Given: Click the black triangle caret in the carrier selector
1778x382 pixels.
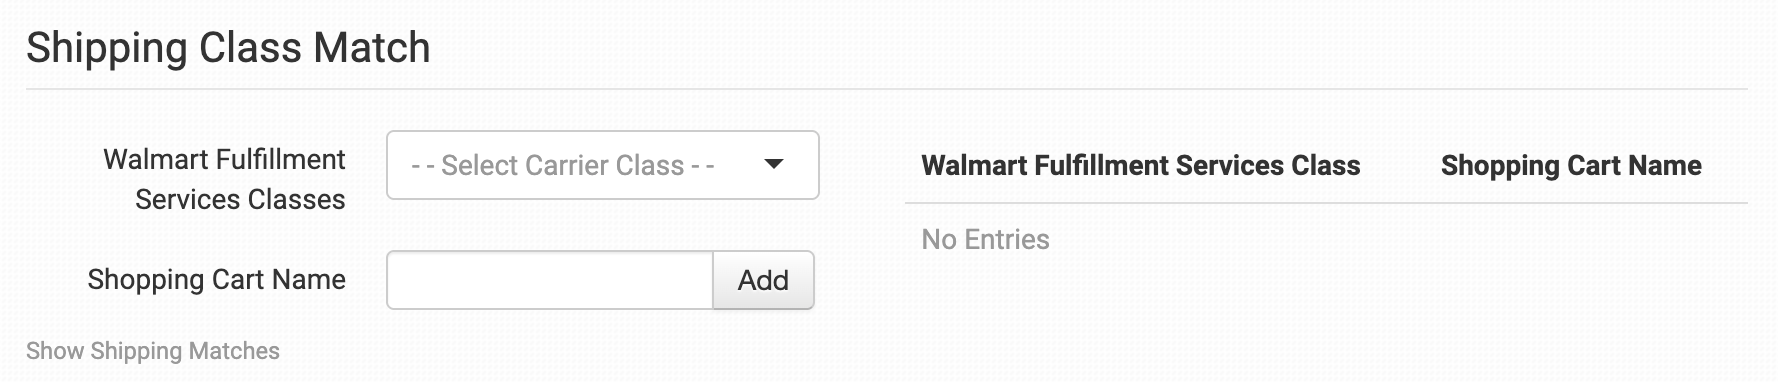Looking at the screenshot, I should [773, 164].
